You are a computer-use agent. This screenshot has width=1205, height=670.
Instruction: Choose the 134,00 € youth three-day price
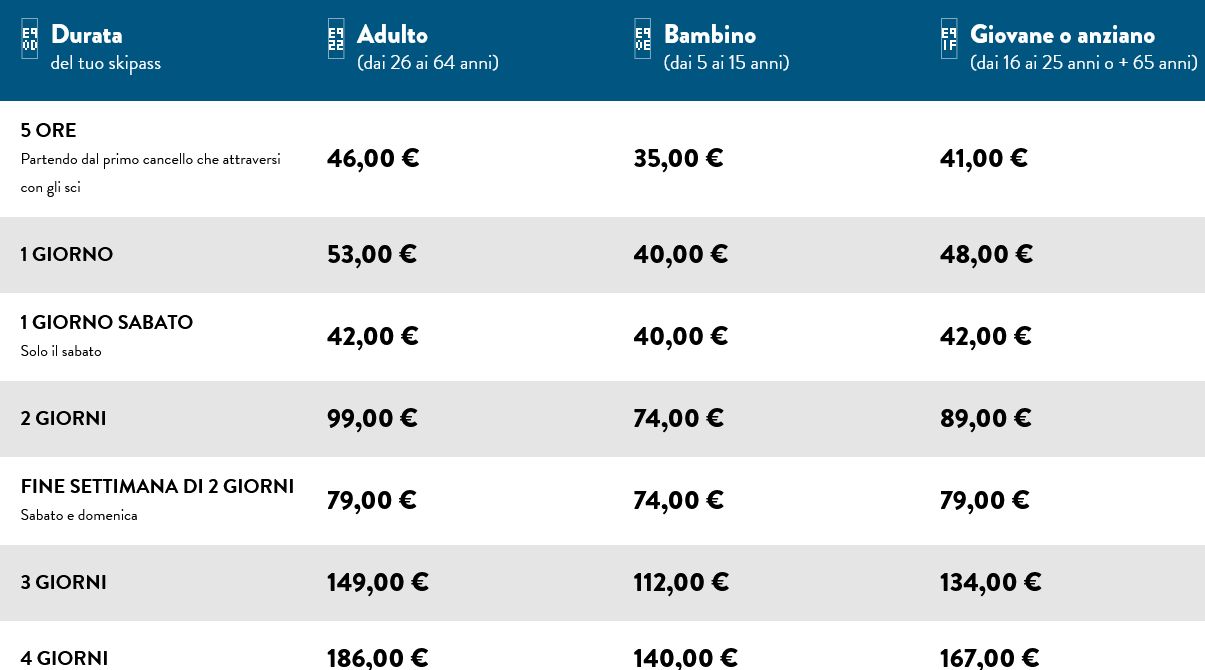(x=990, y=582)
